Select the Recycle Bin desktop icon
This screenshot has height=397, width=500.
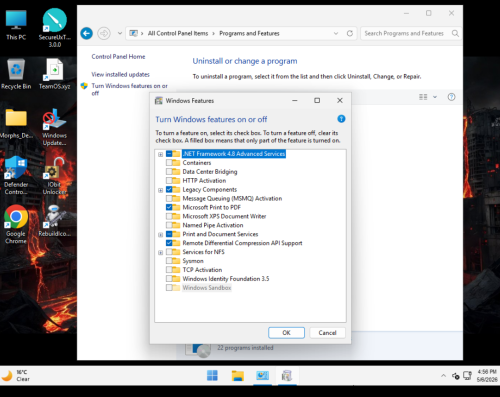point(16,74)
